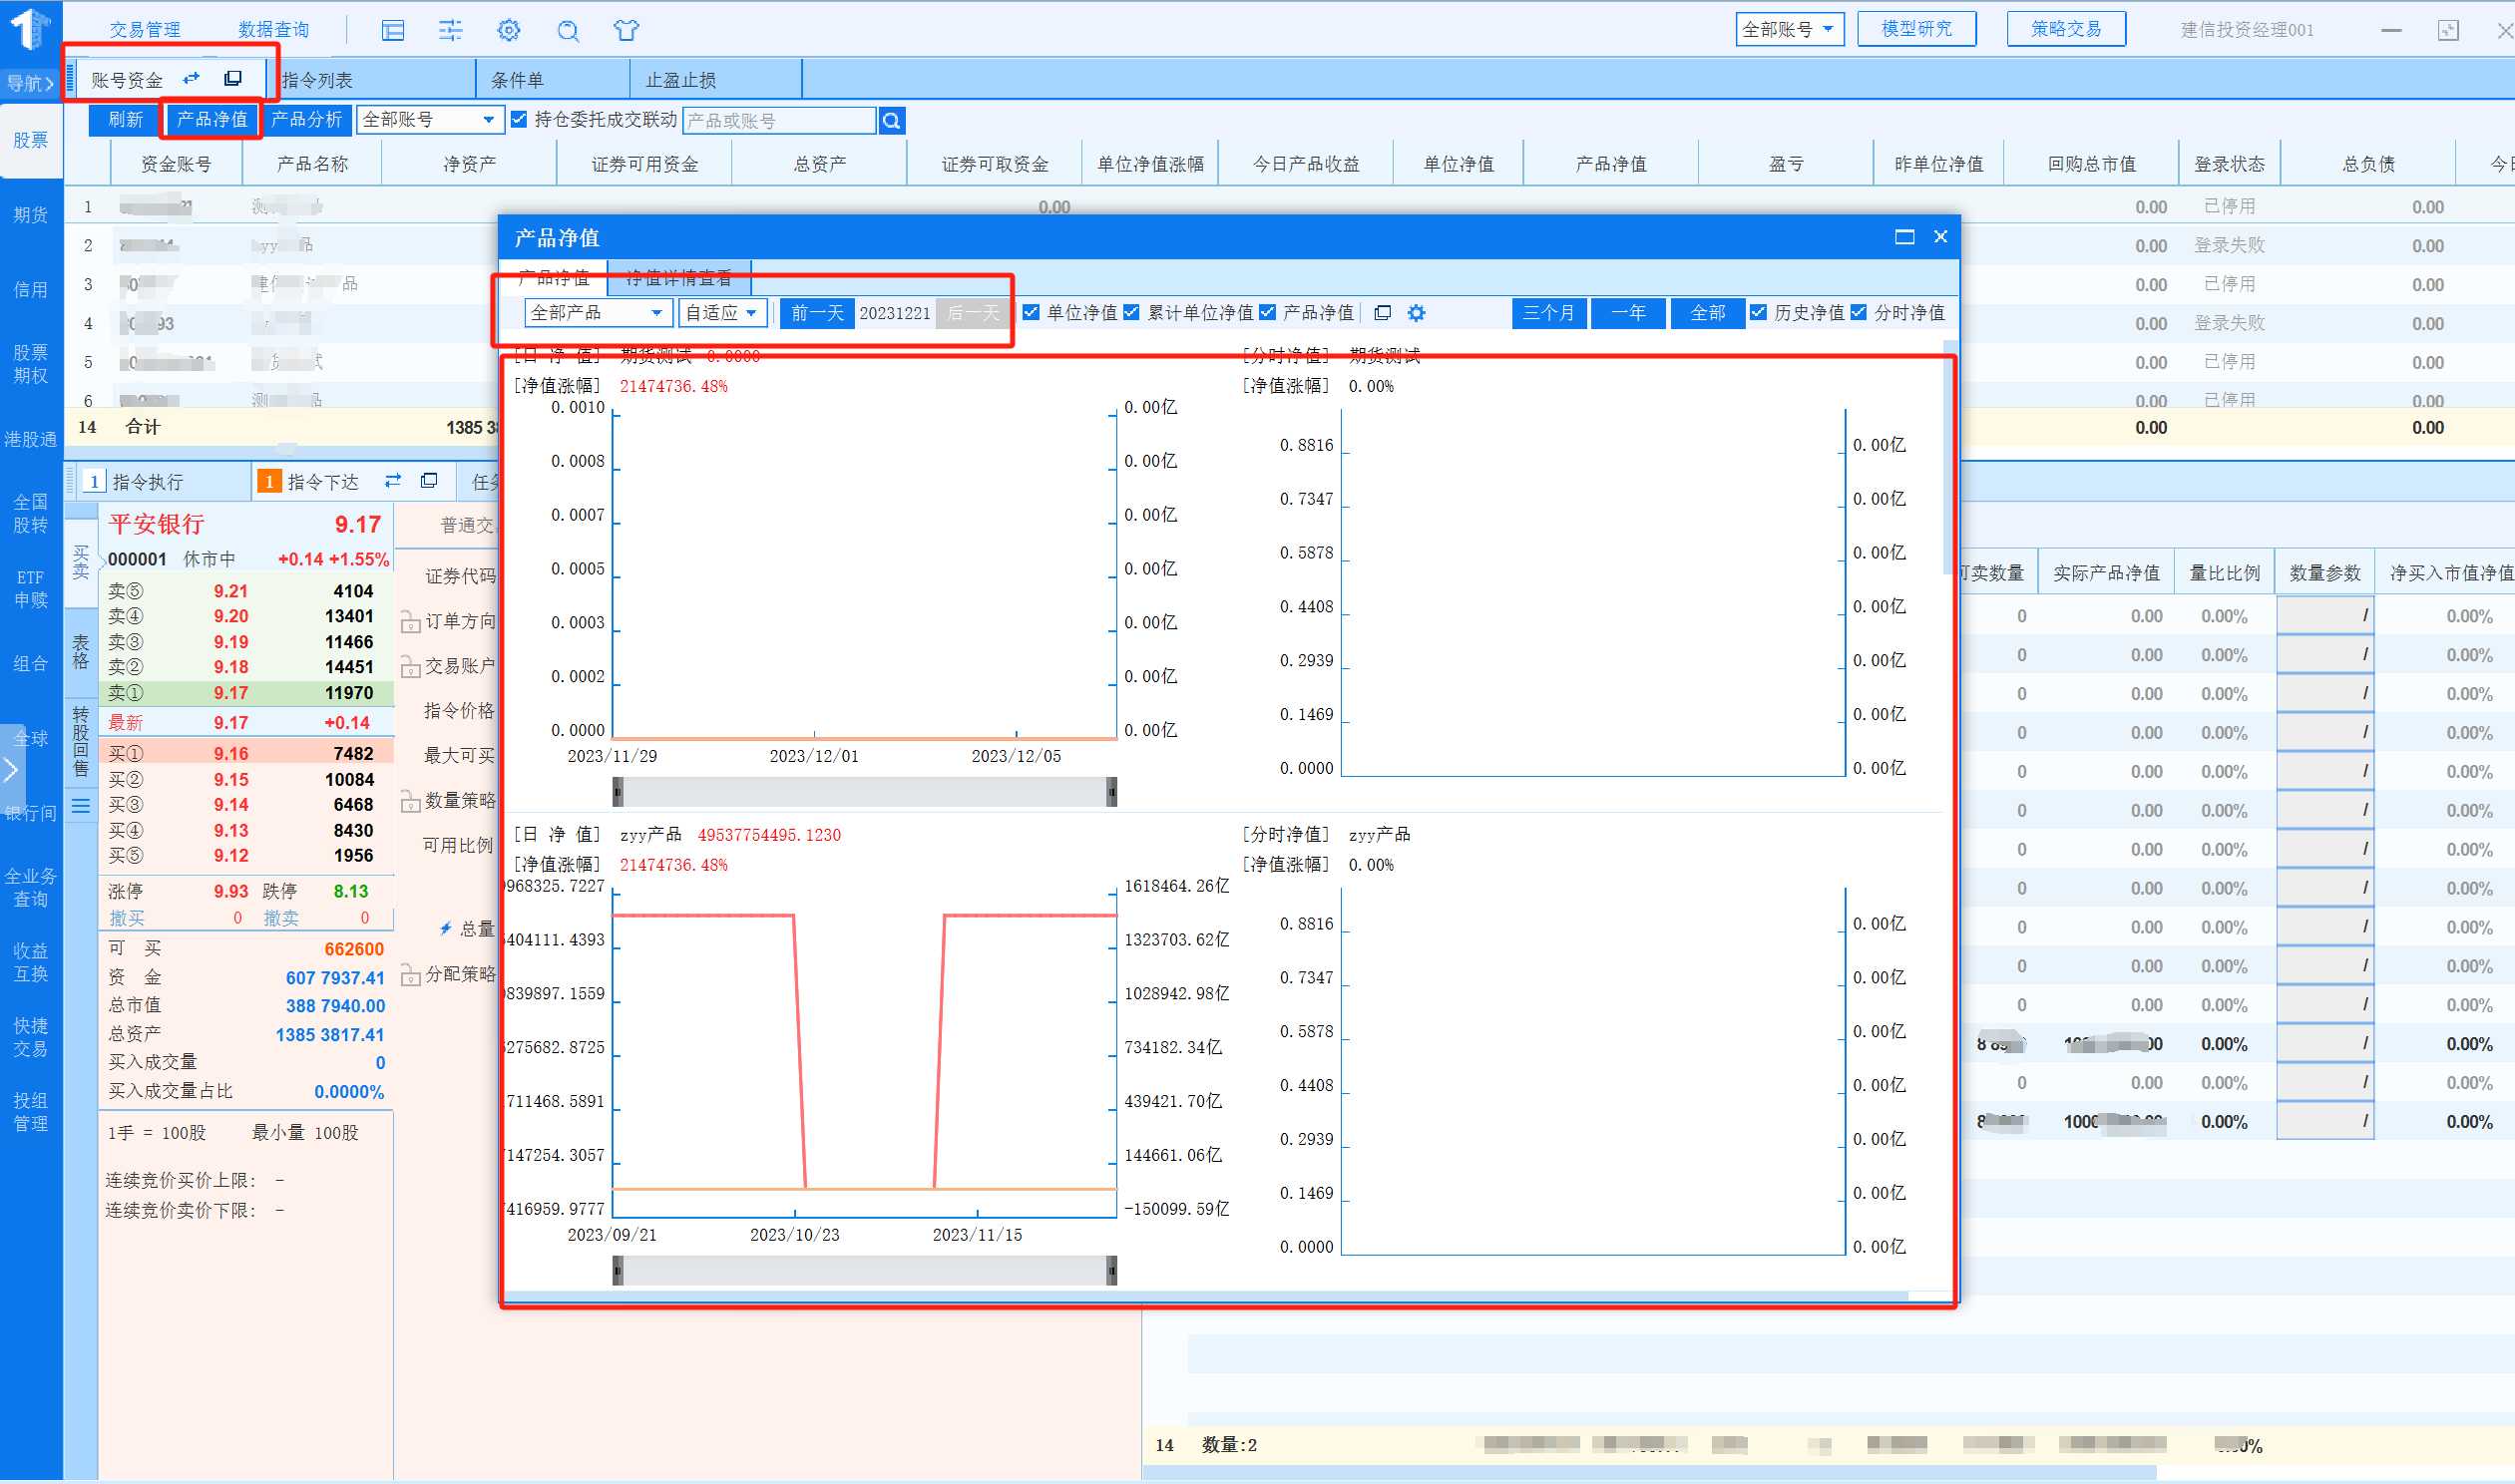Click the 撤买 link in quote panel
2515x1484 pixels.
click(x=126, y=918)
